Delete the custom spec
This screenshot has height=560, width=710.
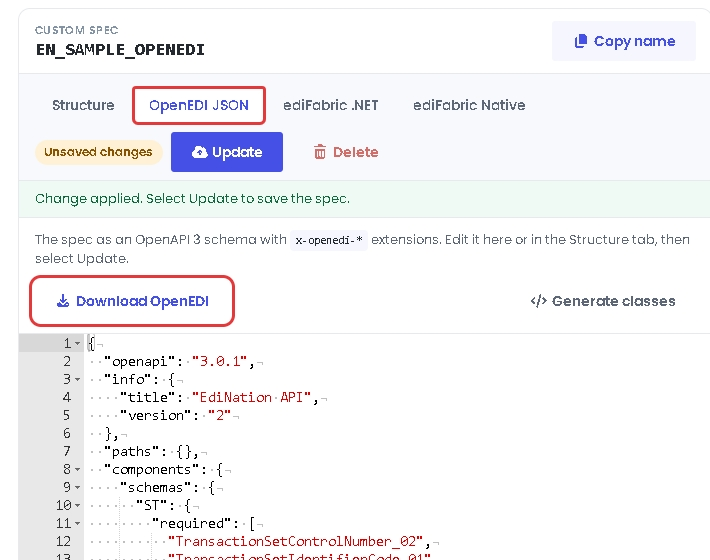point(345,152)
